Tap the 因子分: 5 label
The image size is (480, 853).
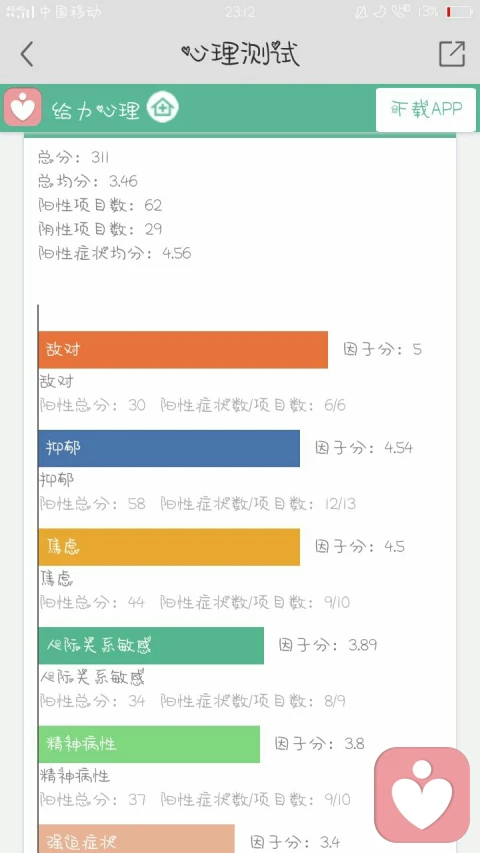pos(383,349)
